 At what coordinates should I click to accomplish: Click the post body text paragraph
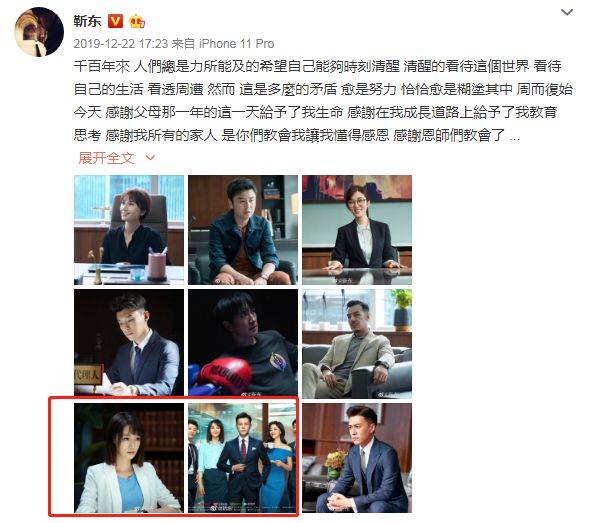pyautogui.click(x=323, y=101)
